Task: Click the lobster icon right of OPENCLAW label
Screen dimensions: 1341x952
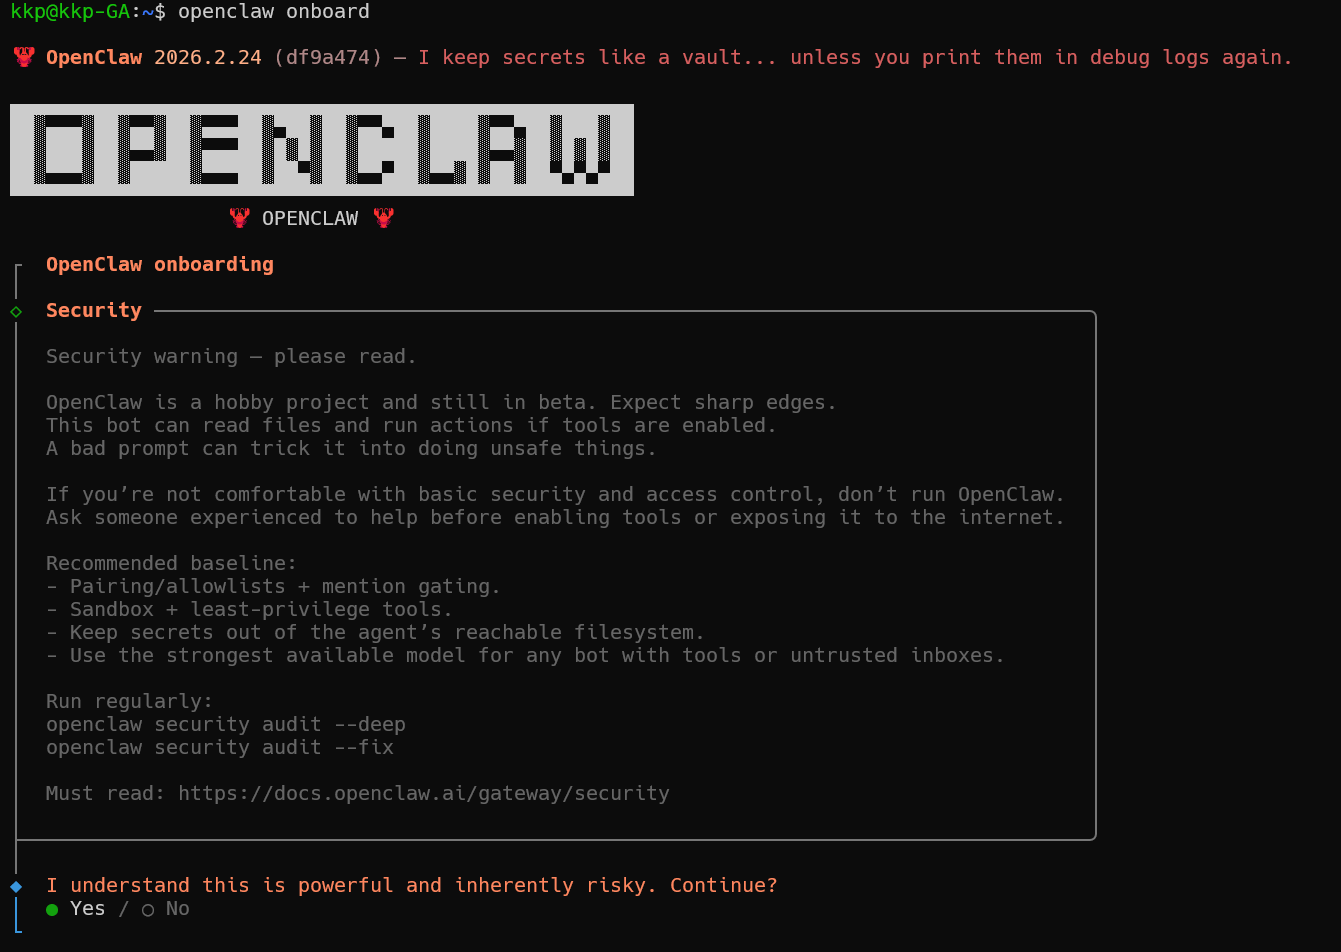Action: pos(383,218)
